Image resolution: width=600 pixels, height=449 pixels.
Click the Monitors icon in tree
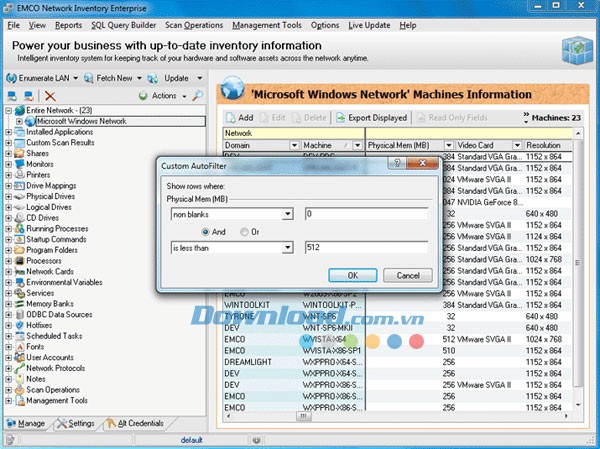click(19, 164)
